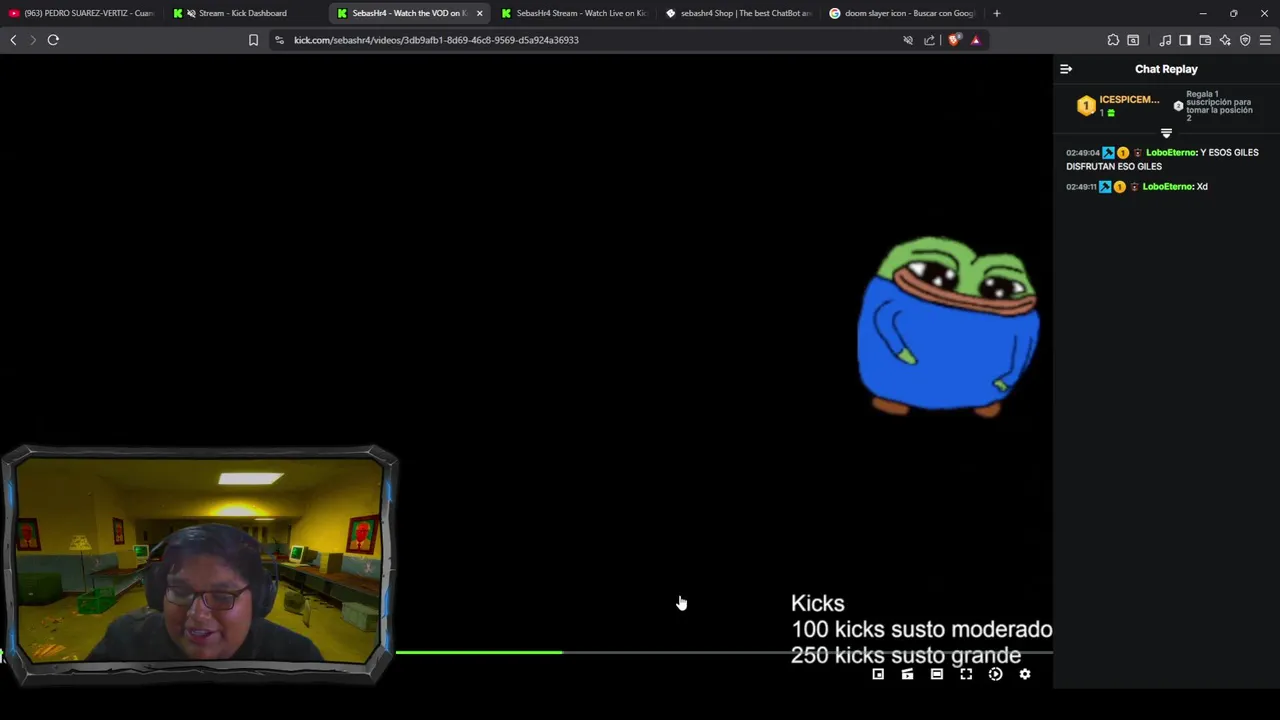Click the gold rank 1 badge

[x=1086, y=106]
